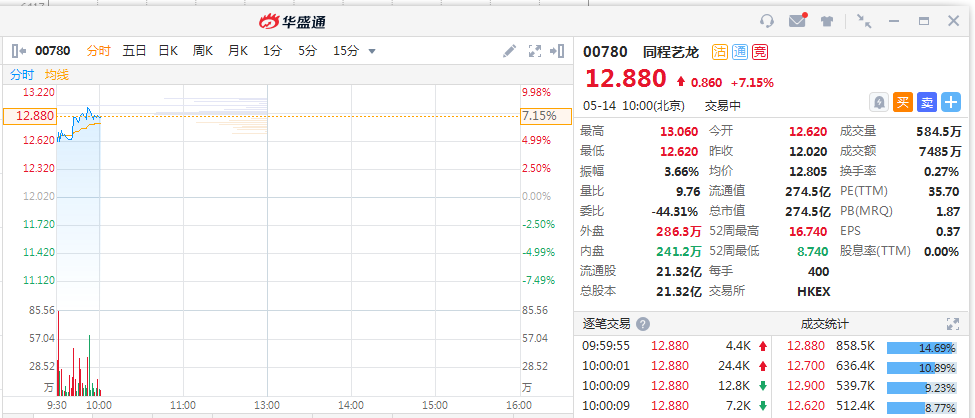Click the 12.880 price label on chart axis
Image resolution: width=975 pixels, height=418 pixels.
(x=30, y=116)
